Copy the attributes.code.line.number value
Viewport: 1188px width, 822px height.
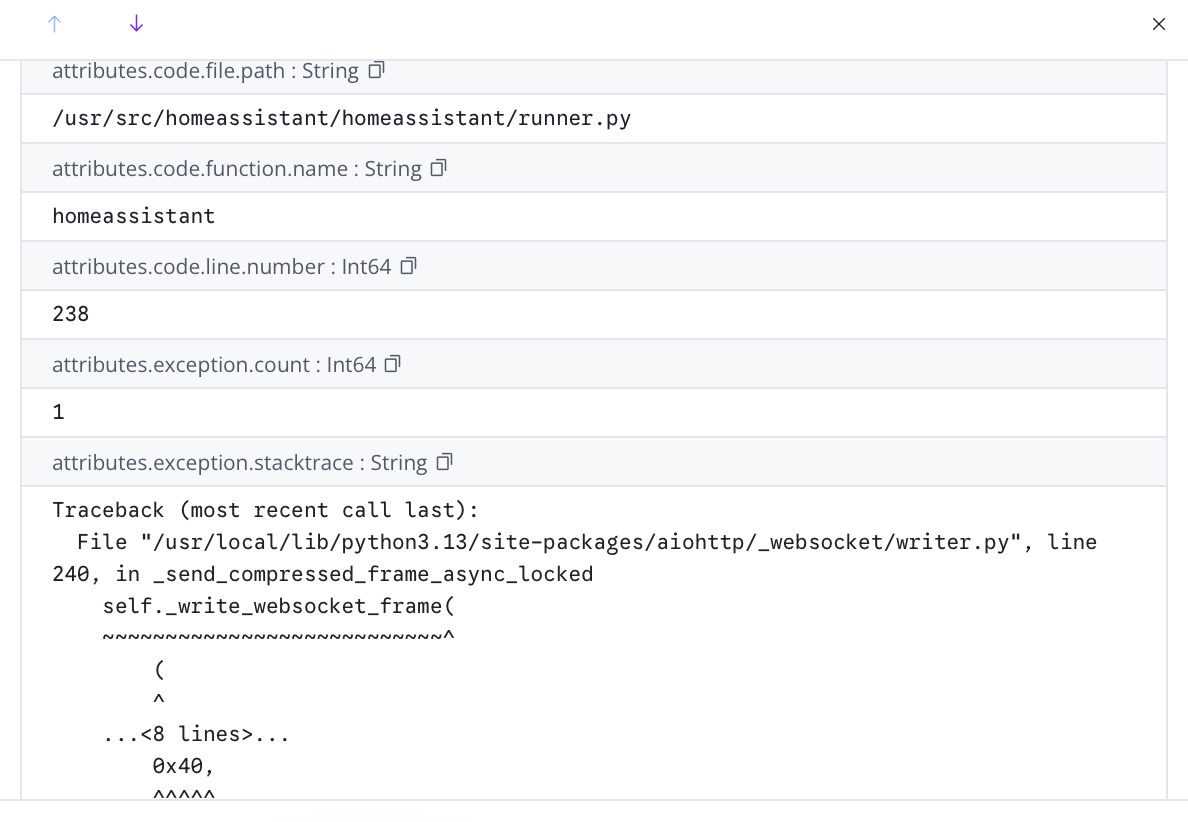click(x=408, y=266)
